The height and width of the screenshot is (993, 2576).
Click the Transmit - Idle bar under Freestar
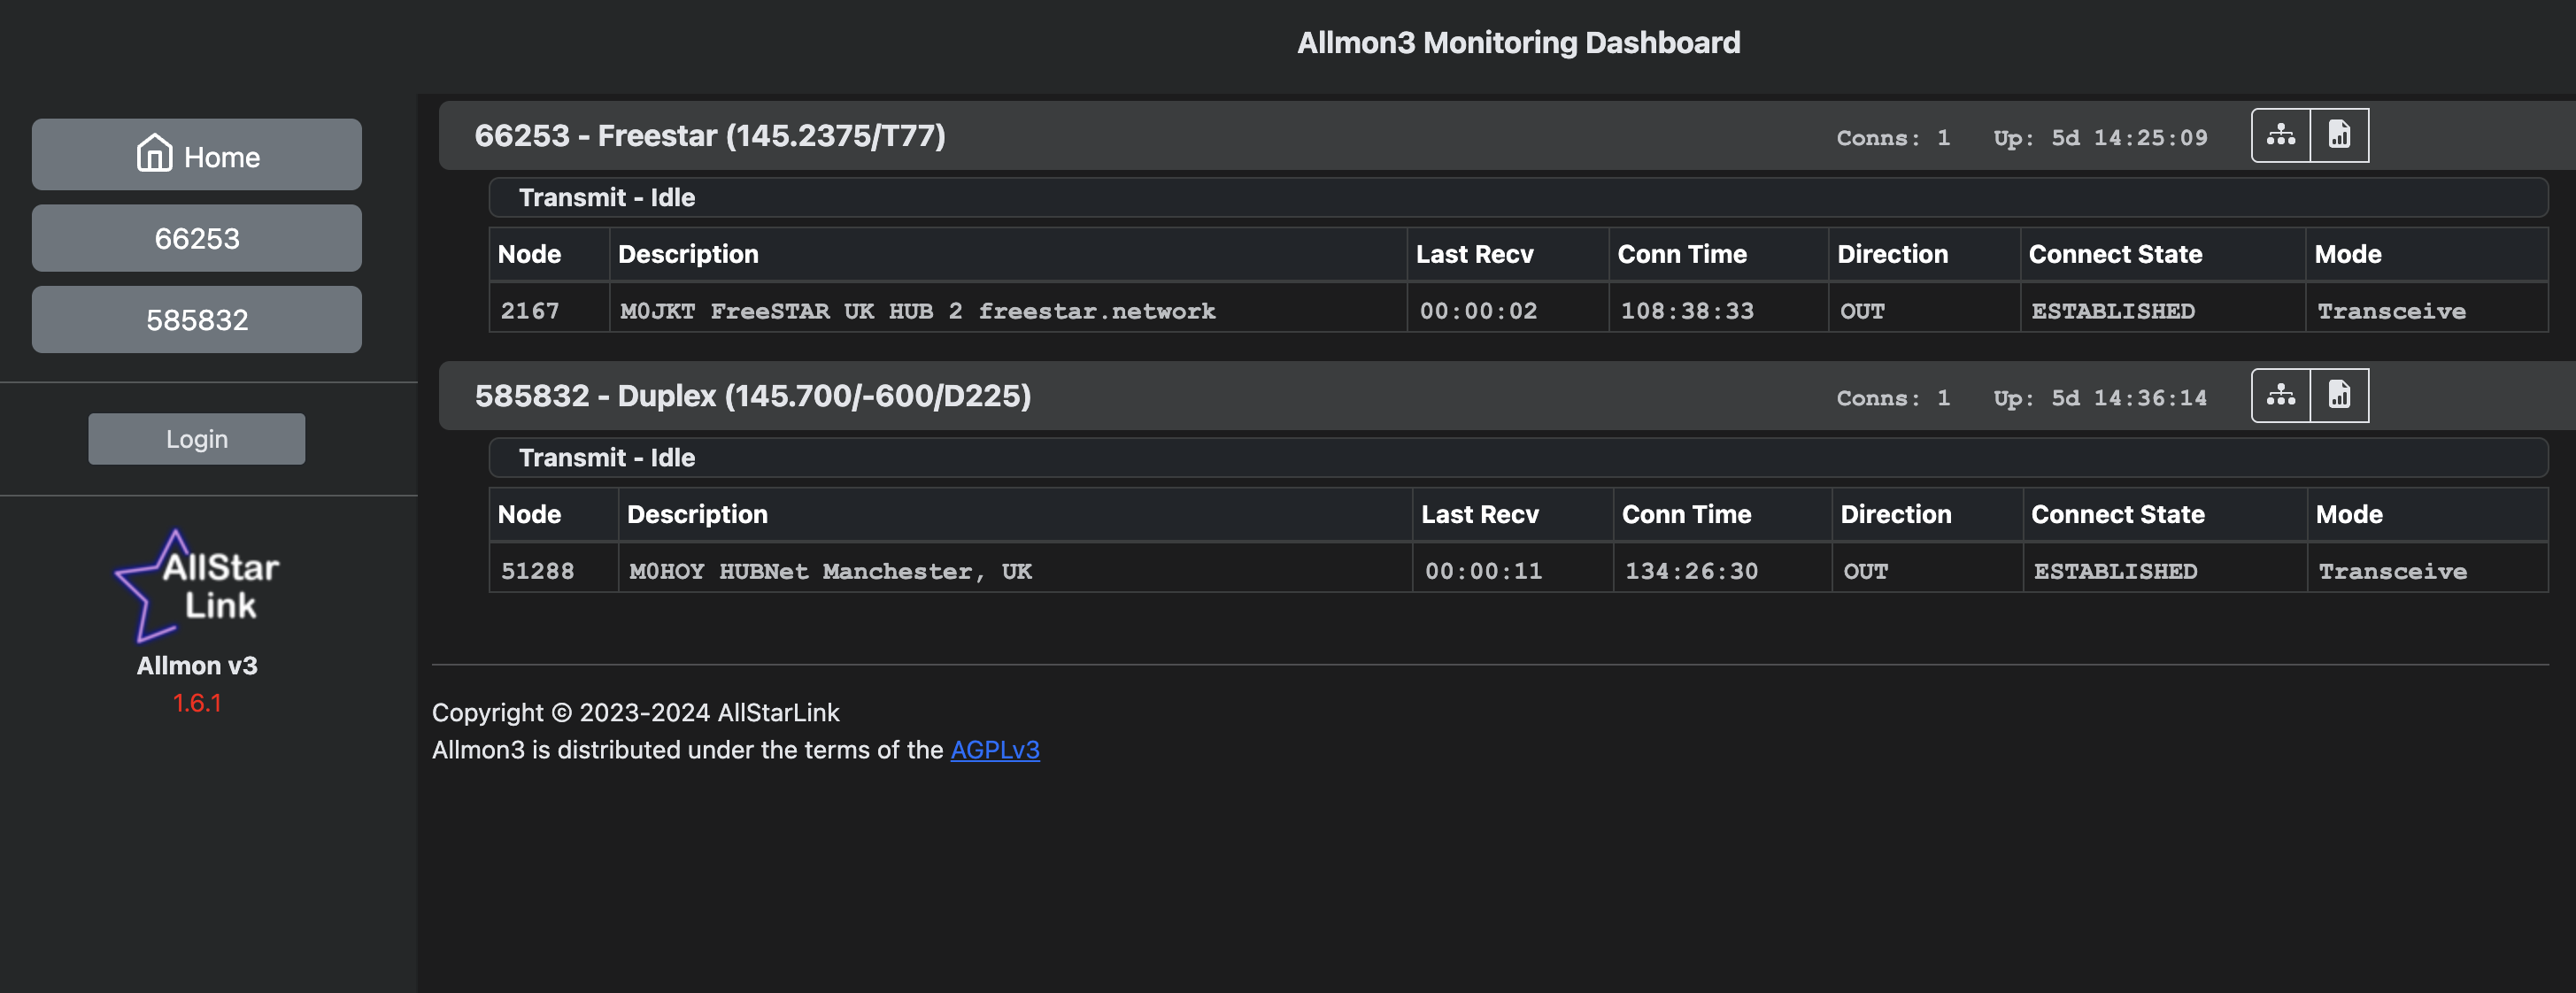coord(606,198)
